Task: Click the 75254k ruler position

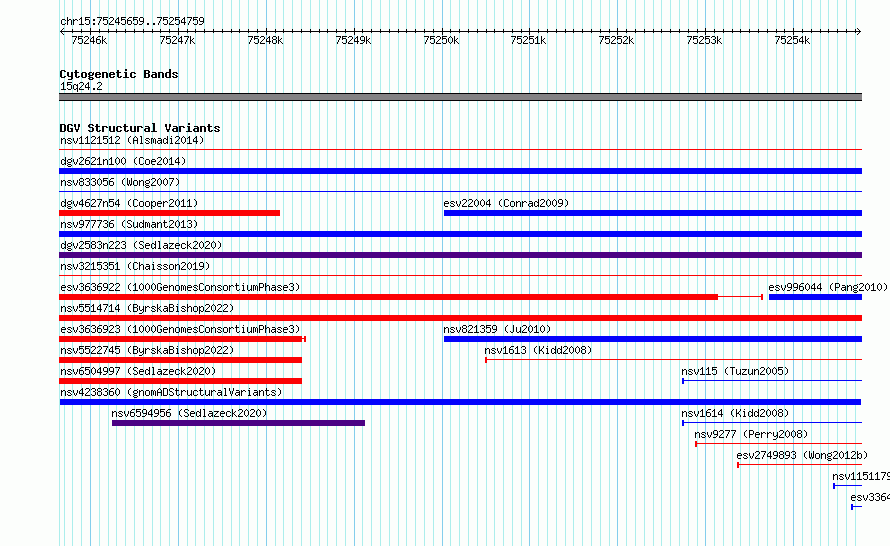Action: (x=792, y=40)
